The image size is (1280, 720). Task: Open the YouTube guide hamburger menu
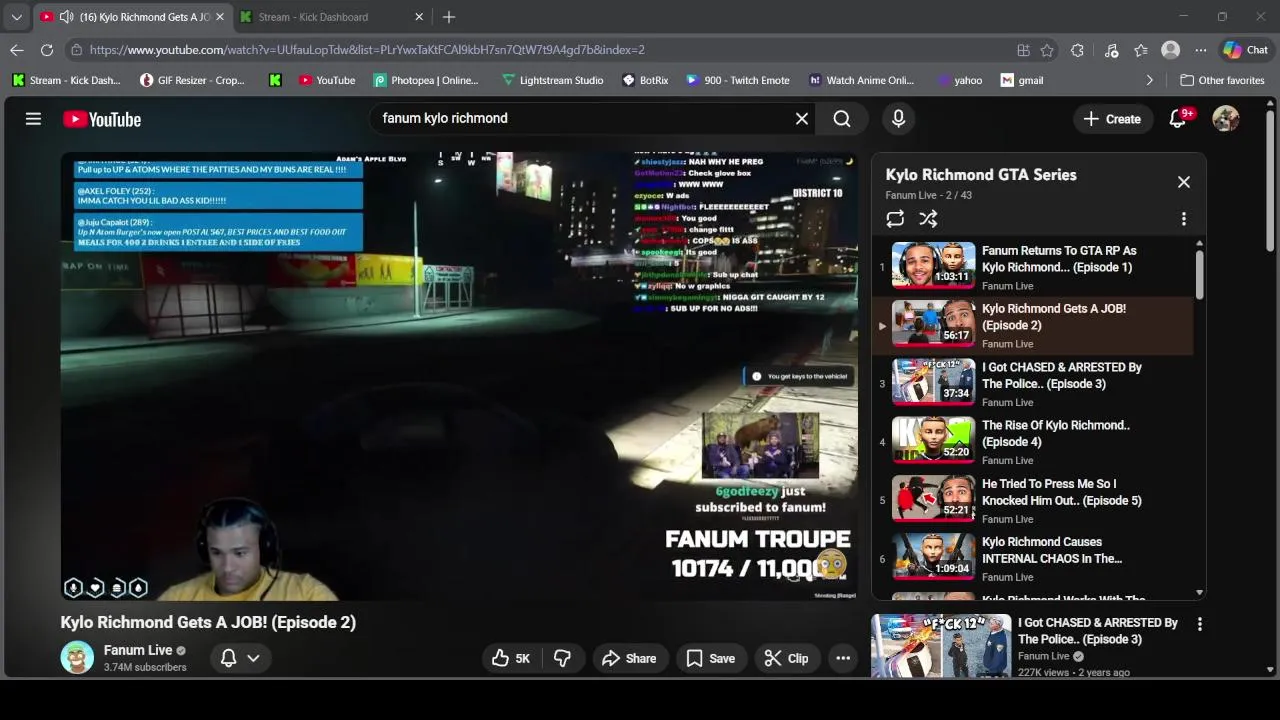coord(33,119)
